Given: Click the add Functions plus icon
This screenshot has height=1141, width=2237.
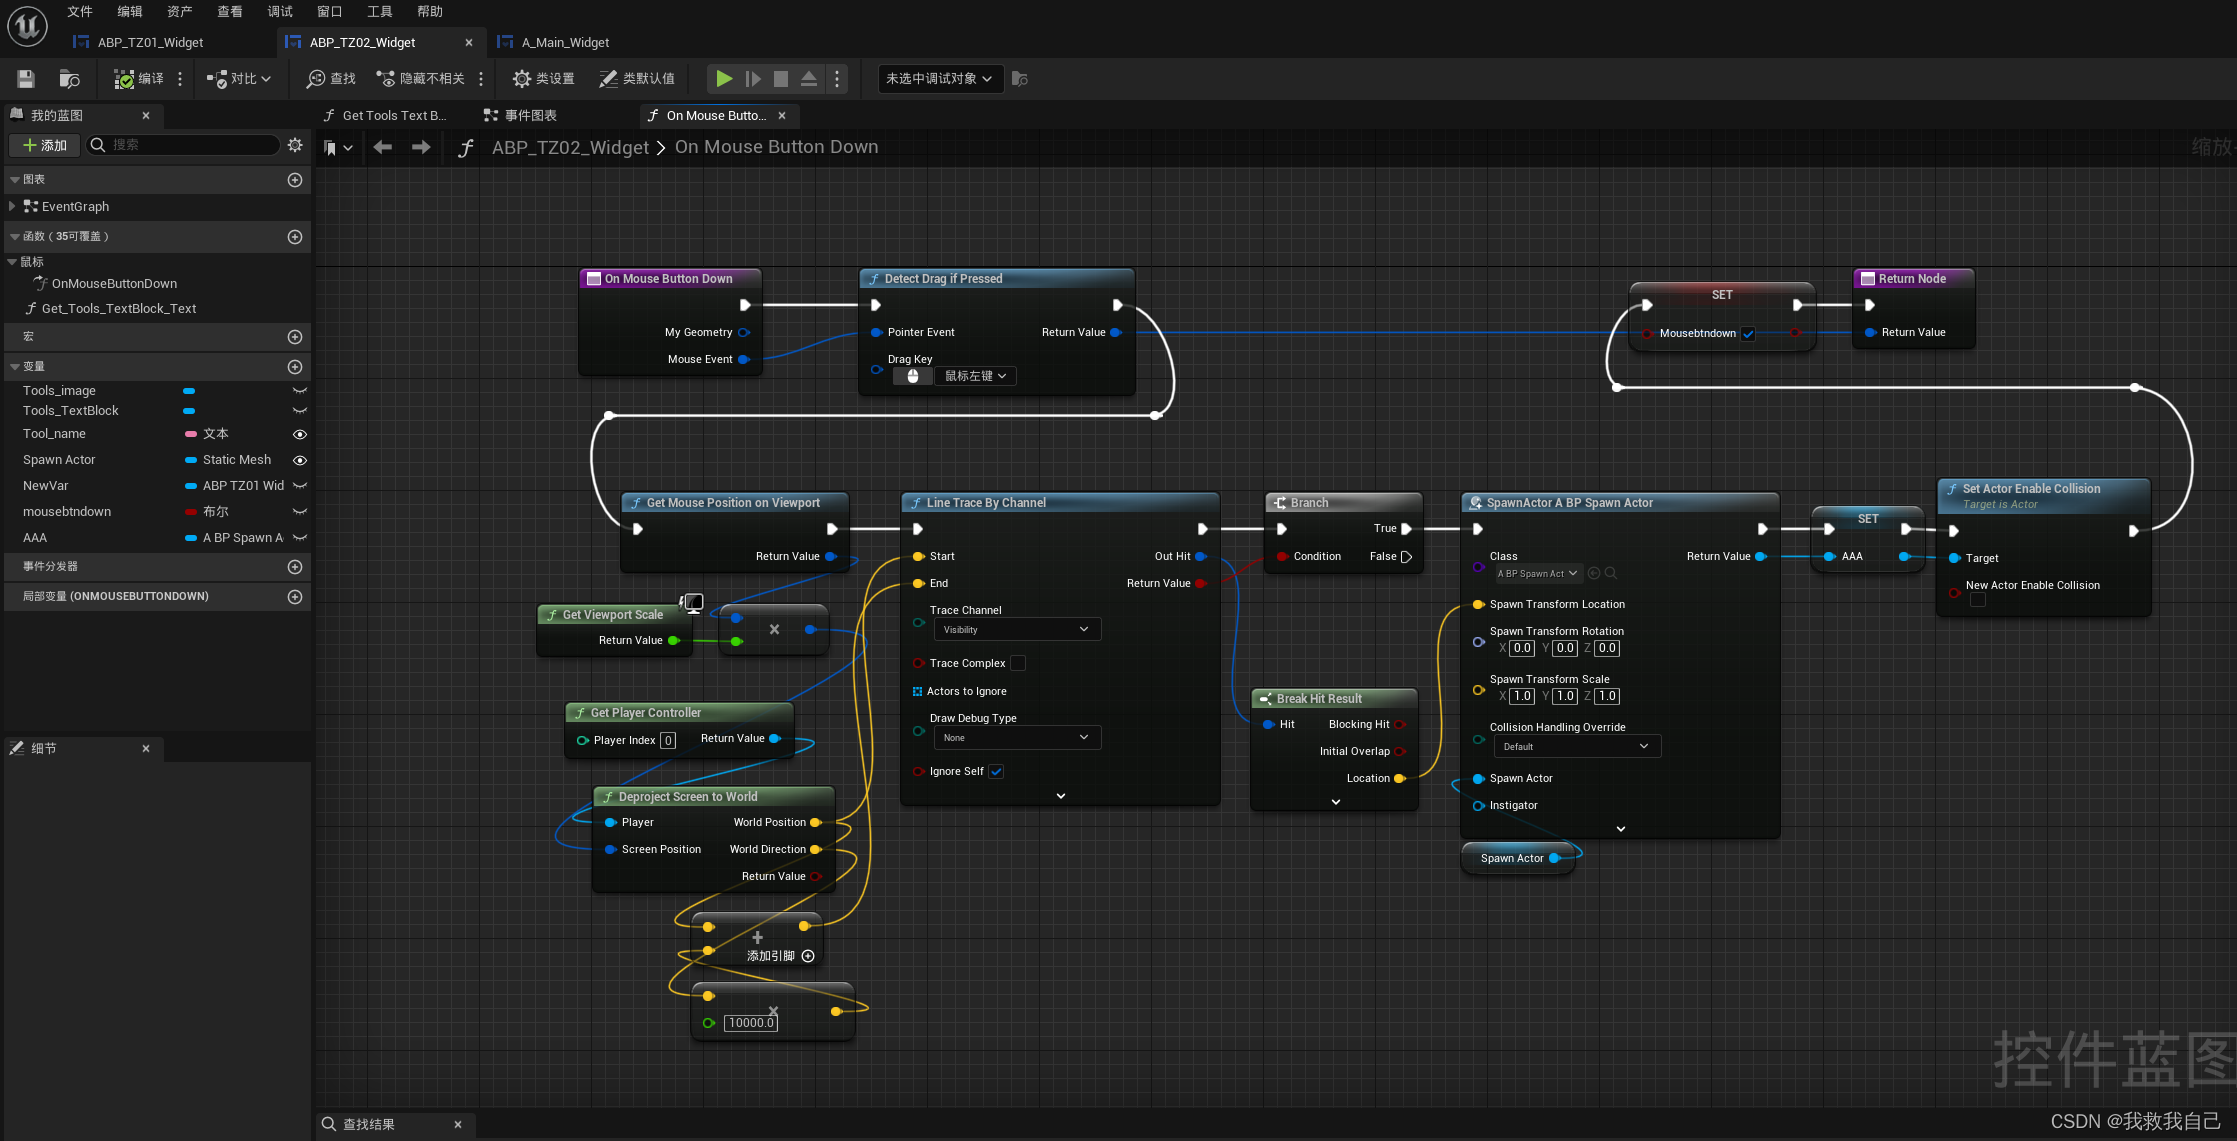Looking at the screenshot, I should [x=295, y=237].
